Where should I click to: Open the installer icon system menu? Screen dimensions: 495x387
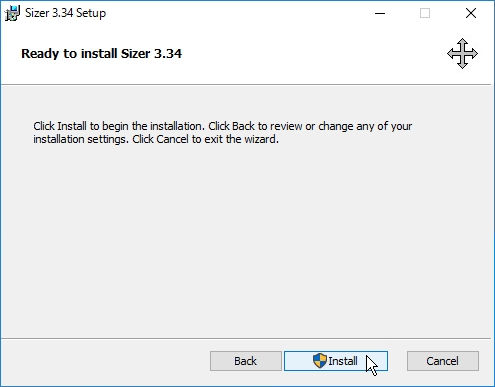(x=12, y=13)
